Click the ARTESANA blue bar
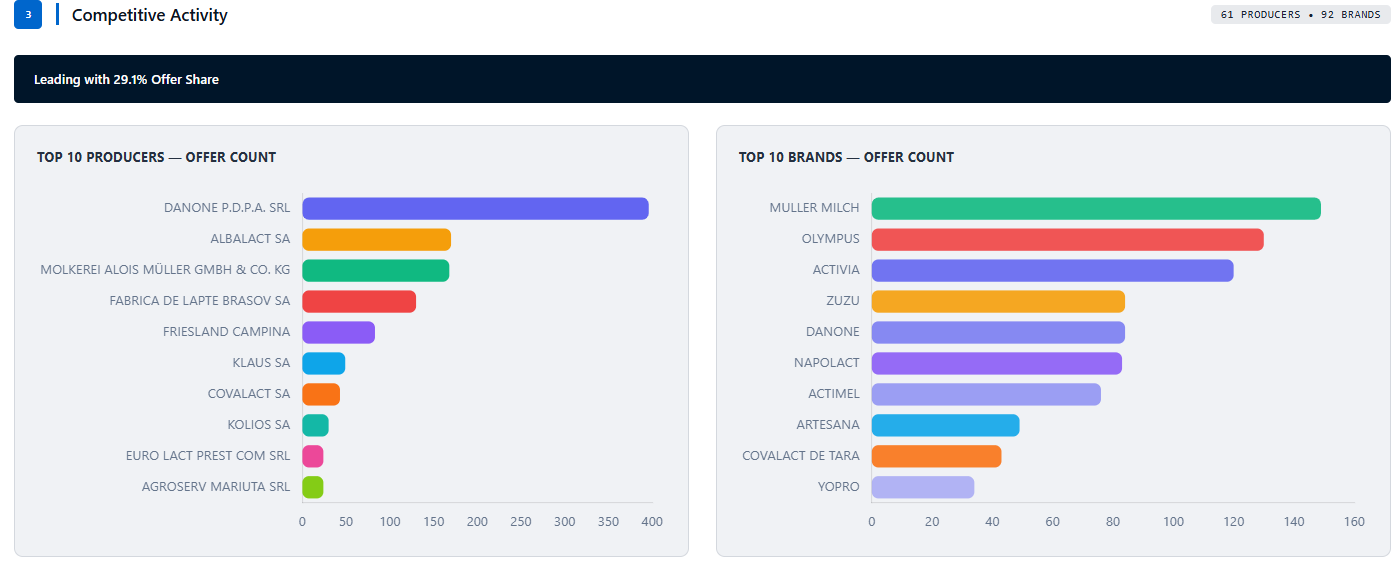 pos(945,425)
